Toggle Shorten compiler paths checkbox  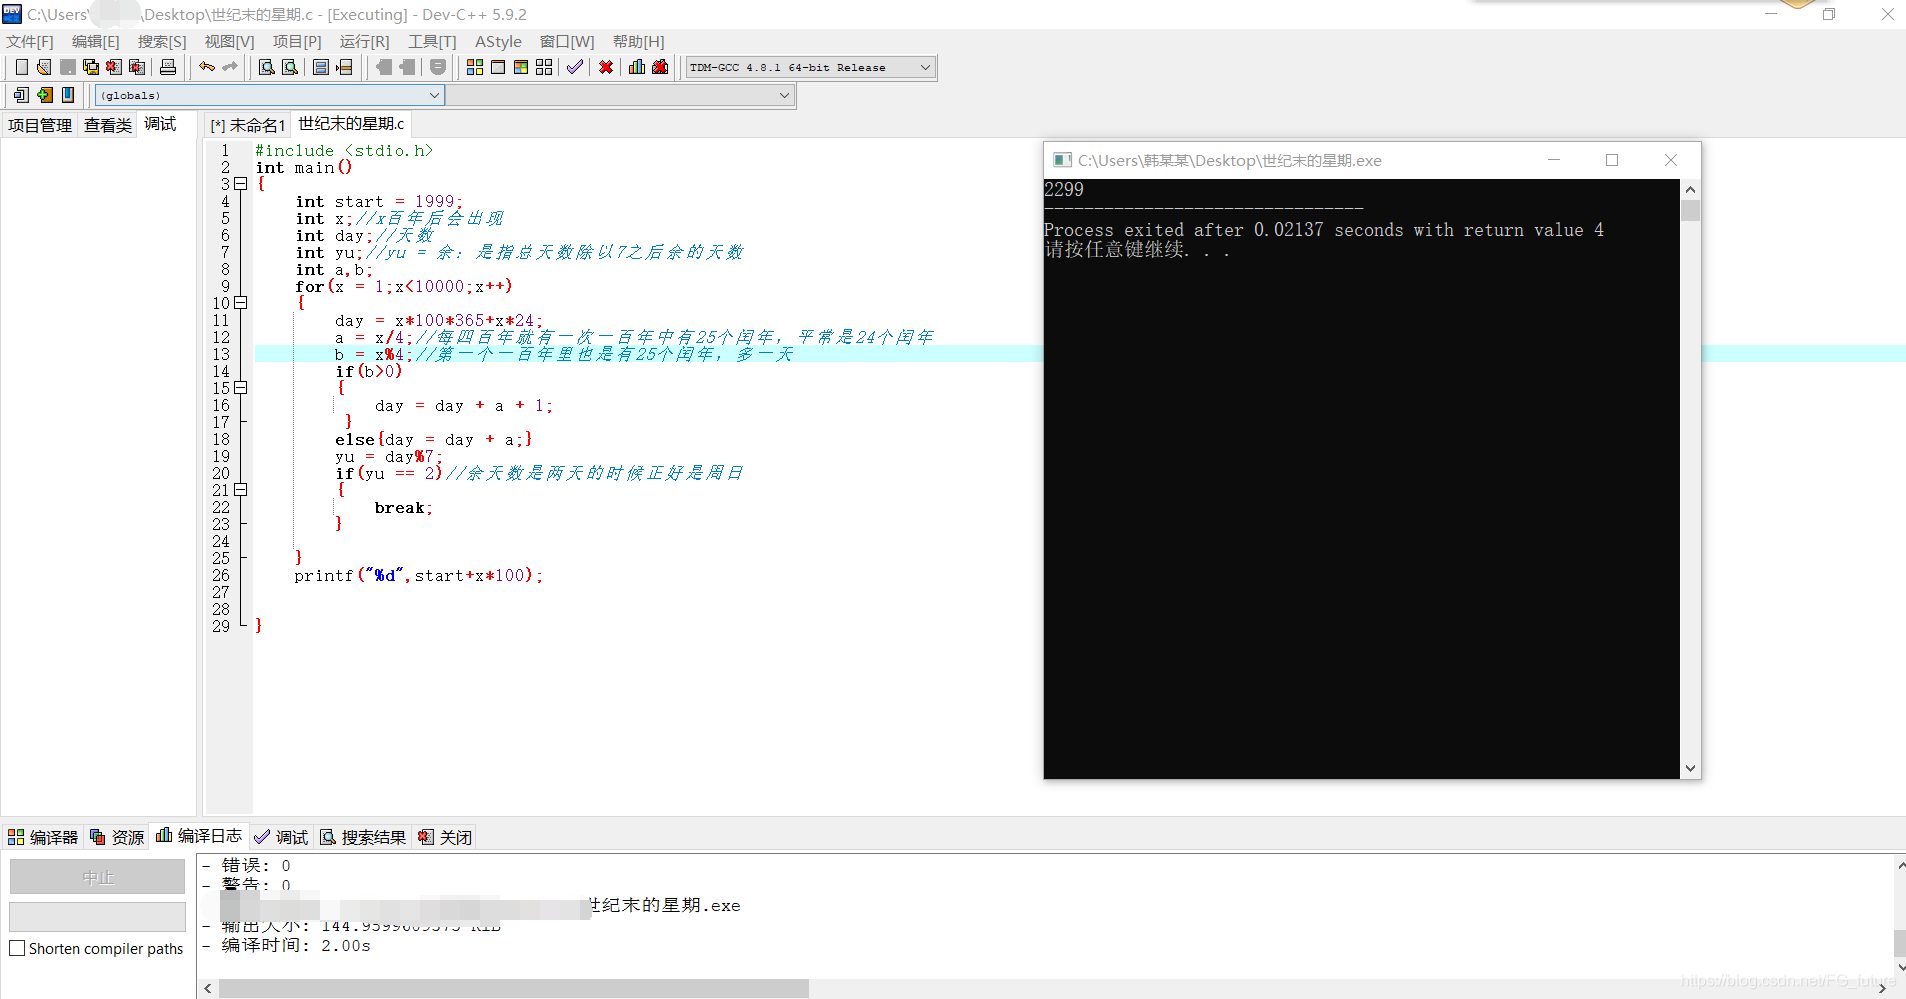click(17, 948)
